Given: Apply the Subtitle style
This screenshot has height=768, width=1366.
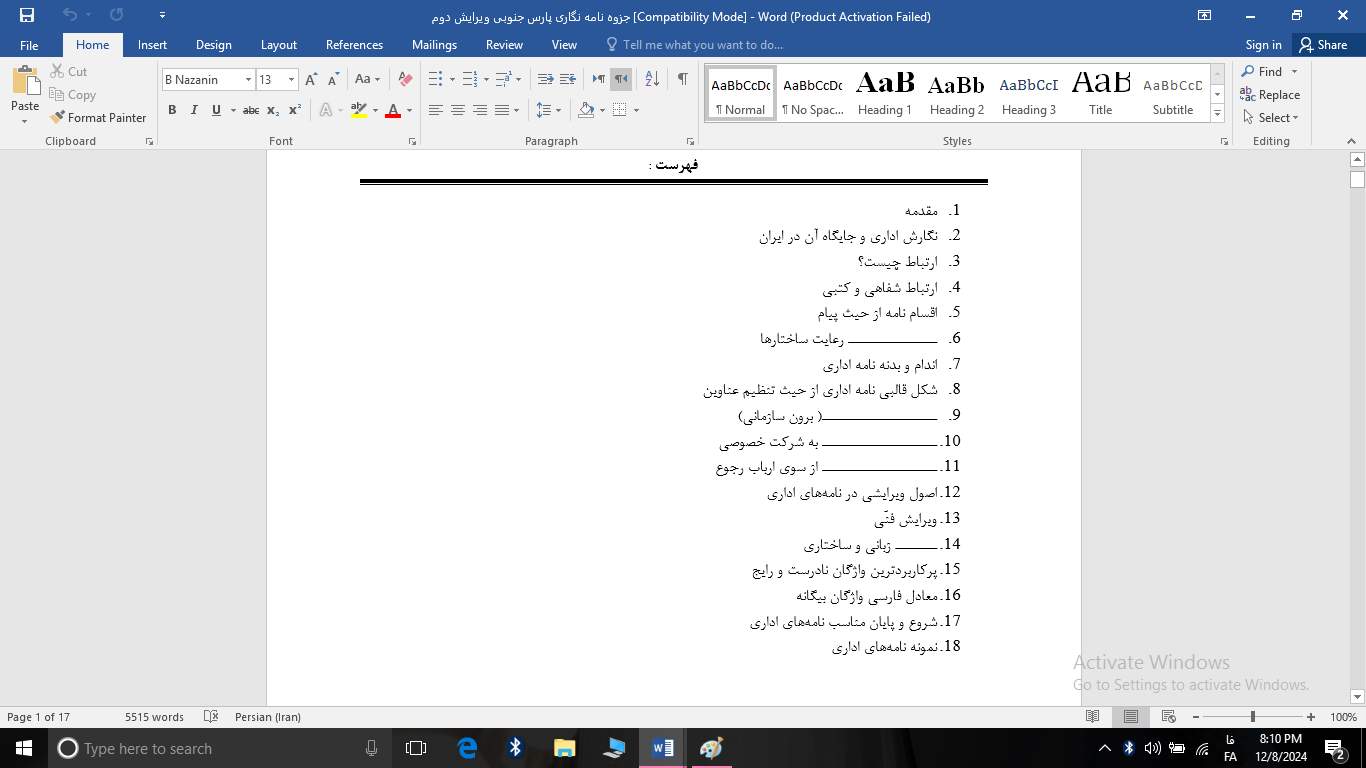Looking at the screenshot, I should point(1173,93).
